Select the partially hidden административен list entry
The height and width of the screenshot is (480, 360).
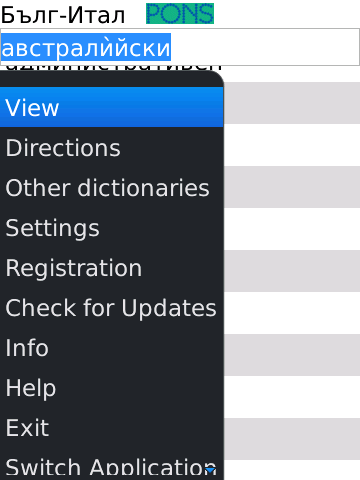(113, 68)
